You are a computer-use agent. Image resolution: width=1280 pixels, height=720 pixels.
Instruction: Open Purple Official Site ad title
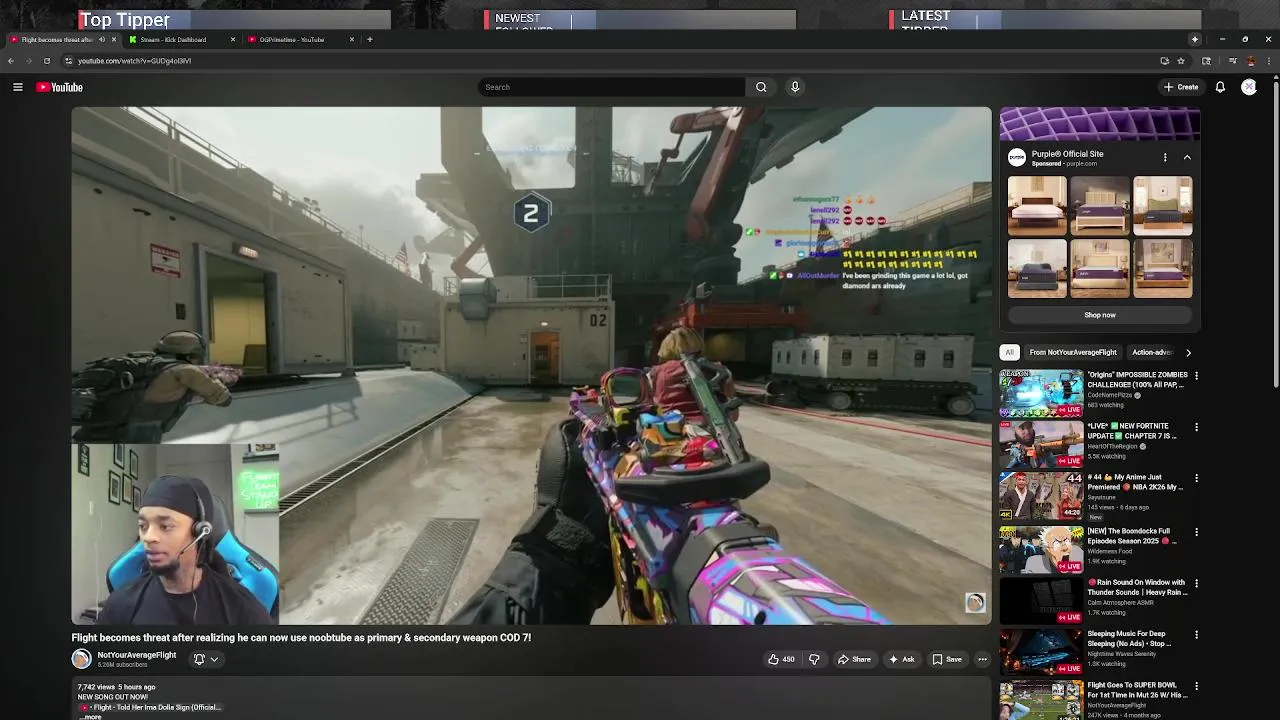coord(1067,154)
